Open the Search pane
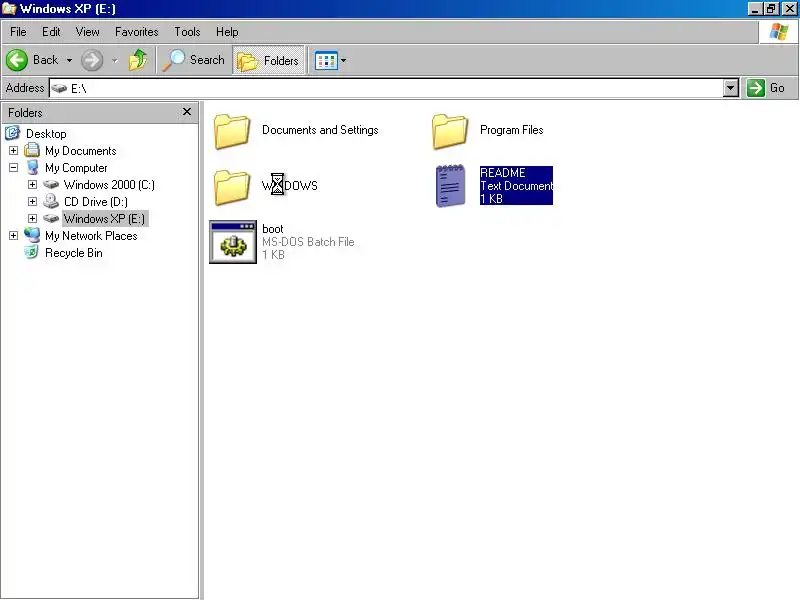 coord(194,60)
